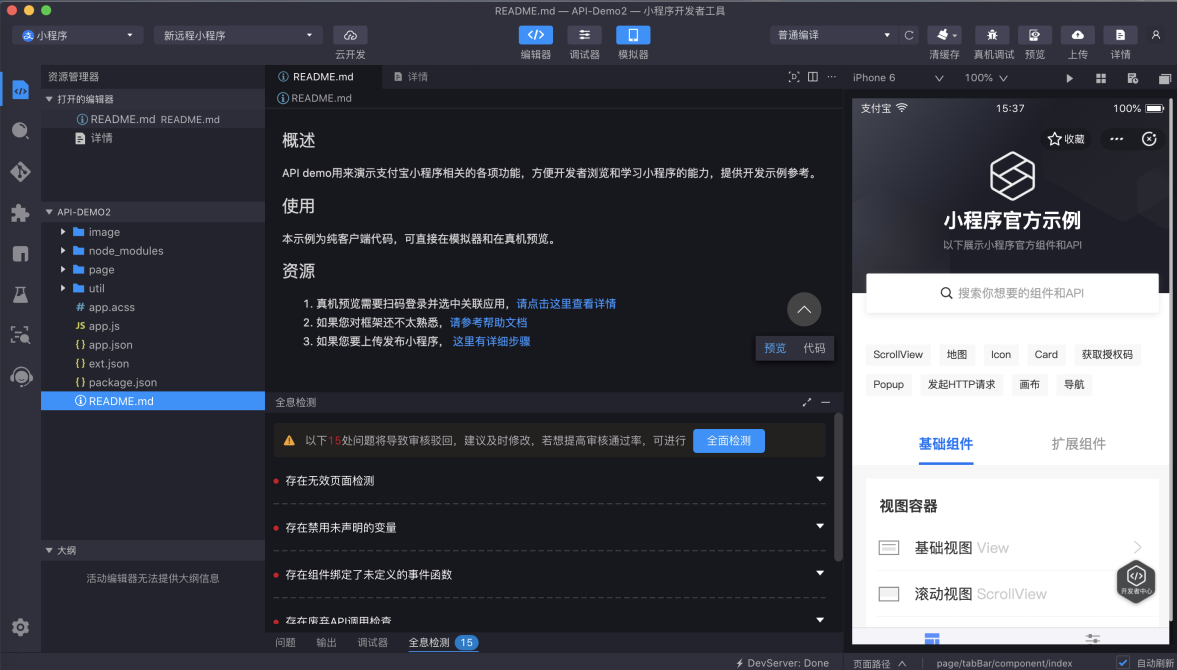Viewport: 1177px width, 670px height.
Task: Open the editor more actions ellipsis
Action: [x=831, y=77]
